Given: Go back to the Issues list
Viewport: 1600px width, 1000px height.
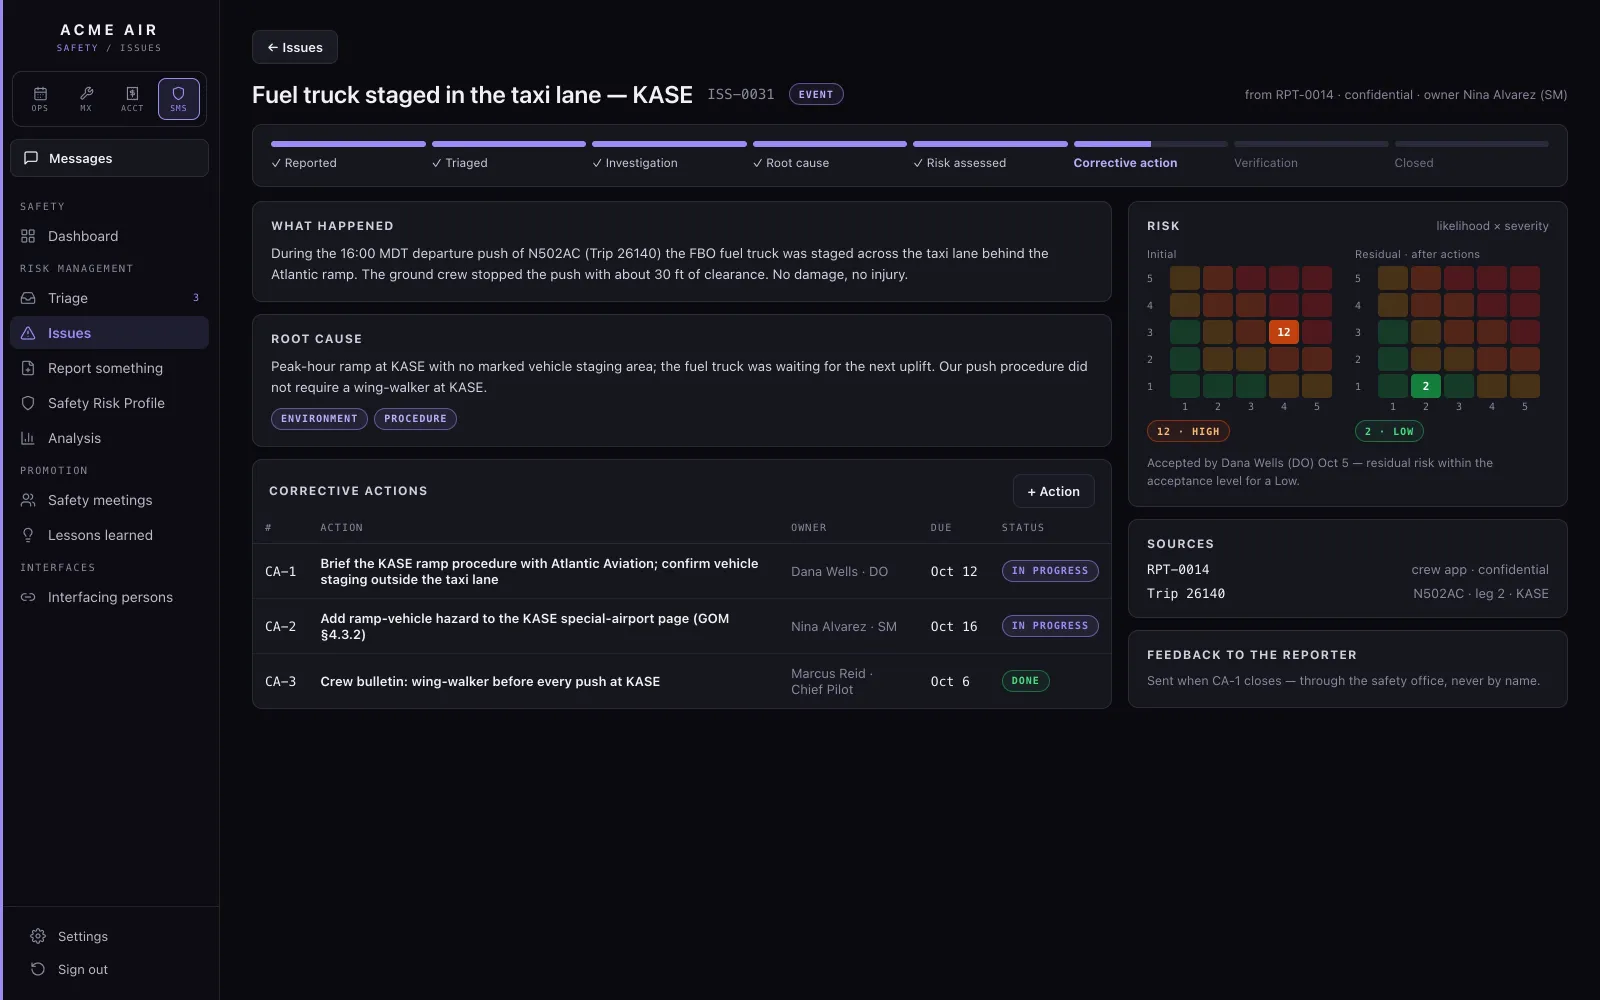Looking at the screenshot, I should point(295,47).
